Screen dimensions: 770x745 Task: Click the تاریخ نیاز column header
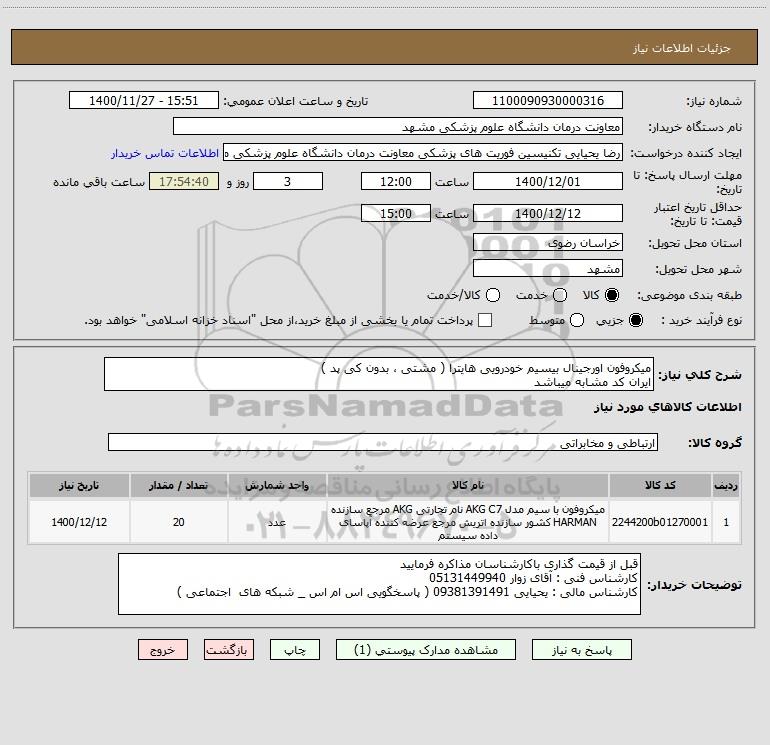(79, 485)
